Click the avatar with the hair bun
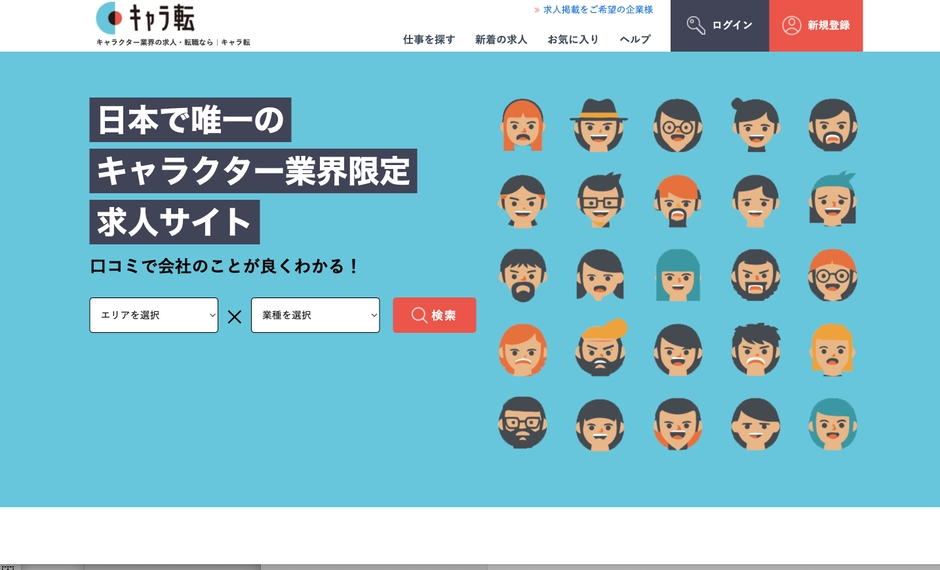The image size is (940, 570). coord(755,124)
